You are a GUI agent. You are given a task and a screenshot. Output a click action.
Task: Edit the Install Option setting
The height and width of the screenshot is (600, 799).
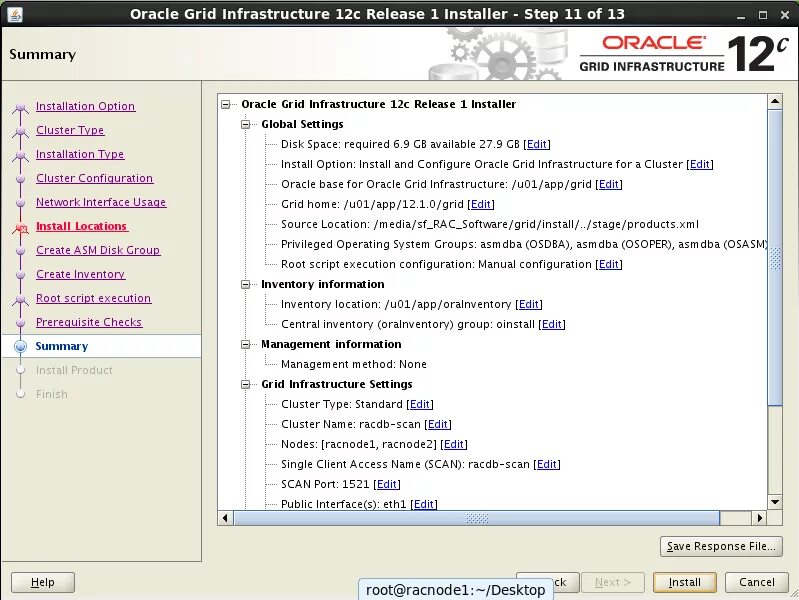(x=700, y=164)
